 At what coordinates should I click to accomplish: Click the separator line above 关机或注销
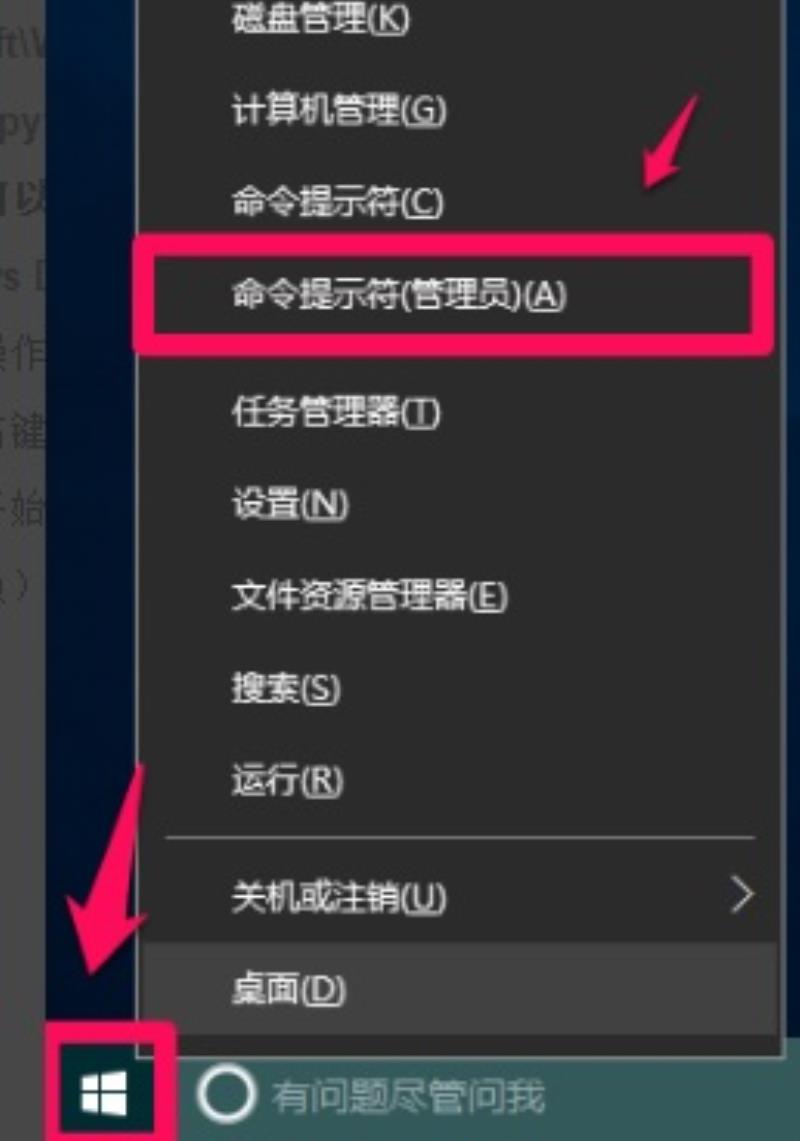click(x=460, y=838)
